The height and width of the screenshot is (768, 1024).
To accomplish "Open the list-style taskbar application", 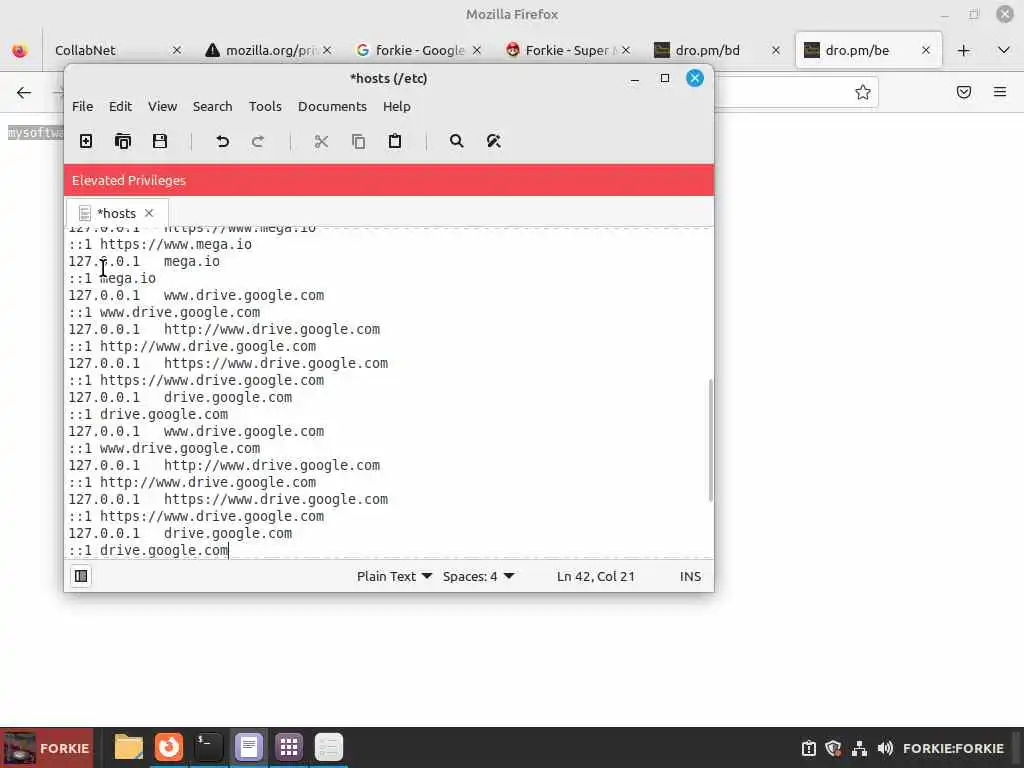I will point(328,747).
